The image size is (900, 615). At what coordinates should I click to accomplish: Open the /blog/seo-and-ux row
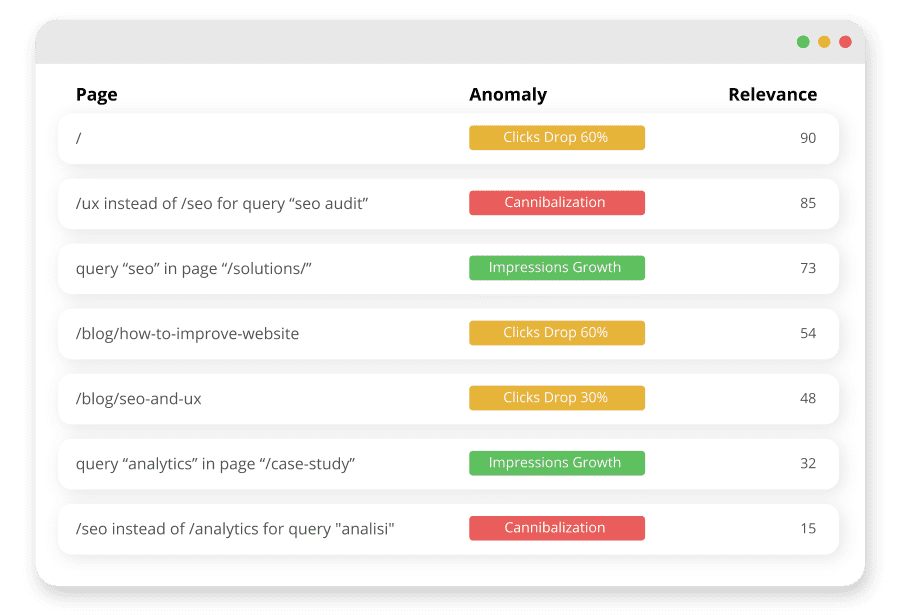pyautogui.click(x=448, y=399)
